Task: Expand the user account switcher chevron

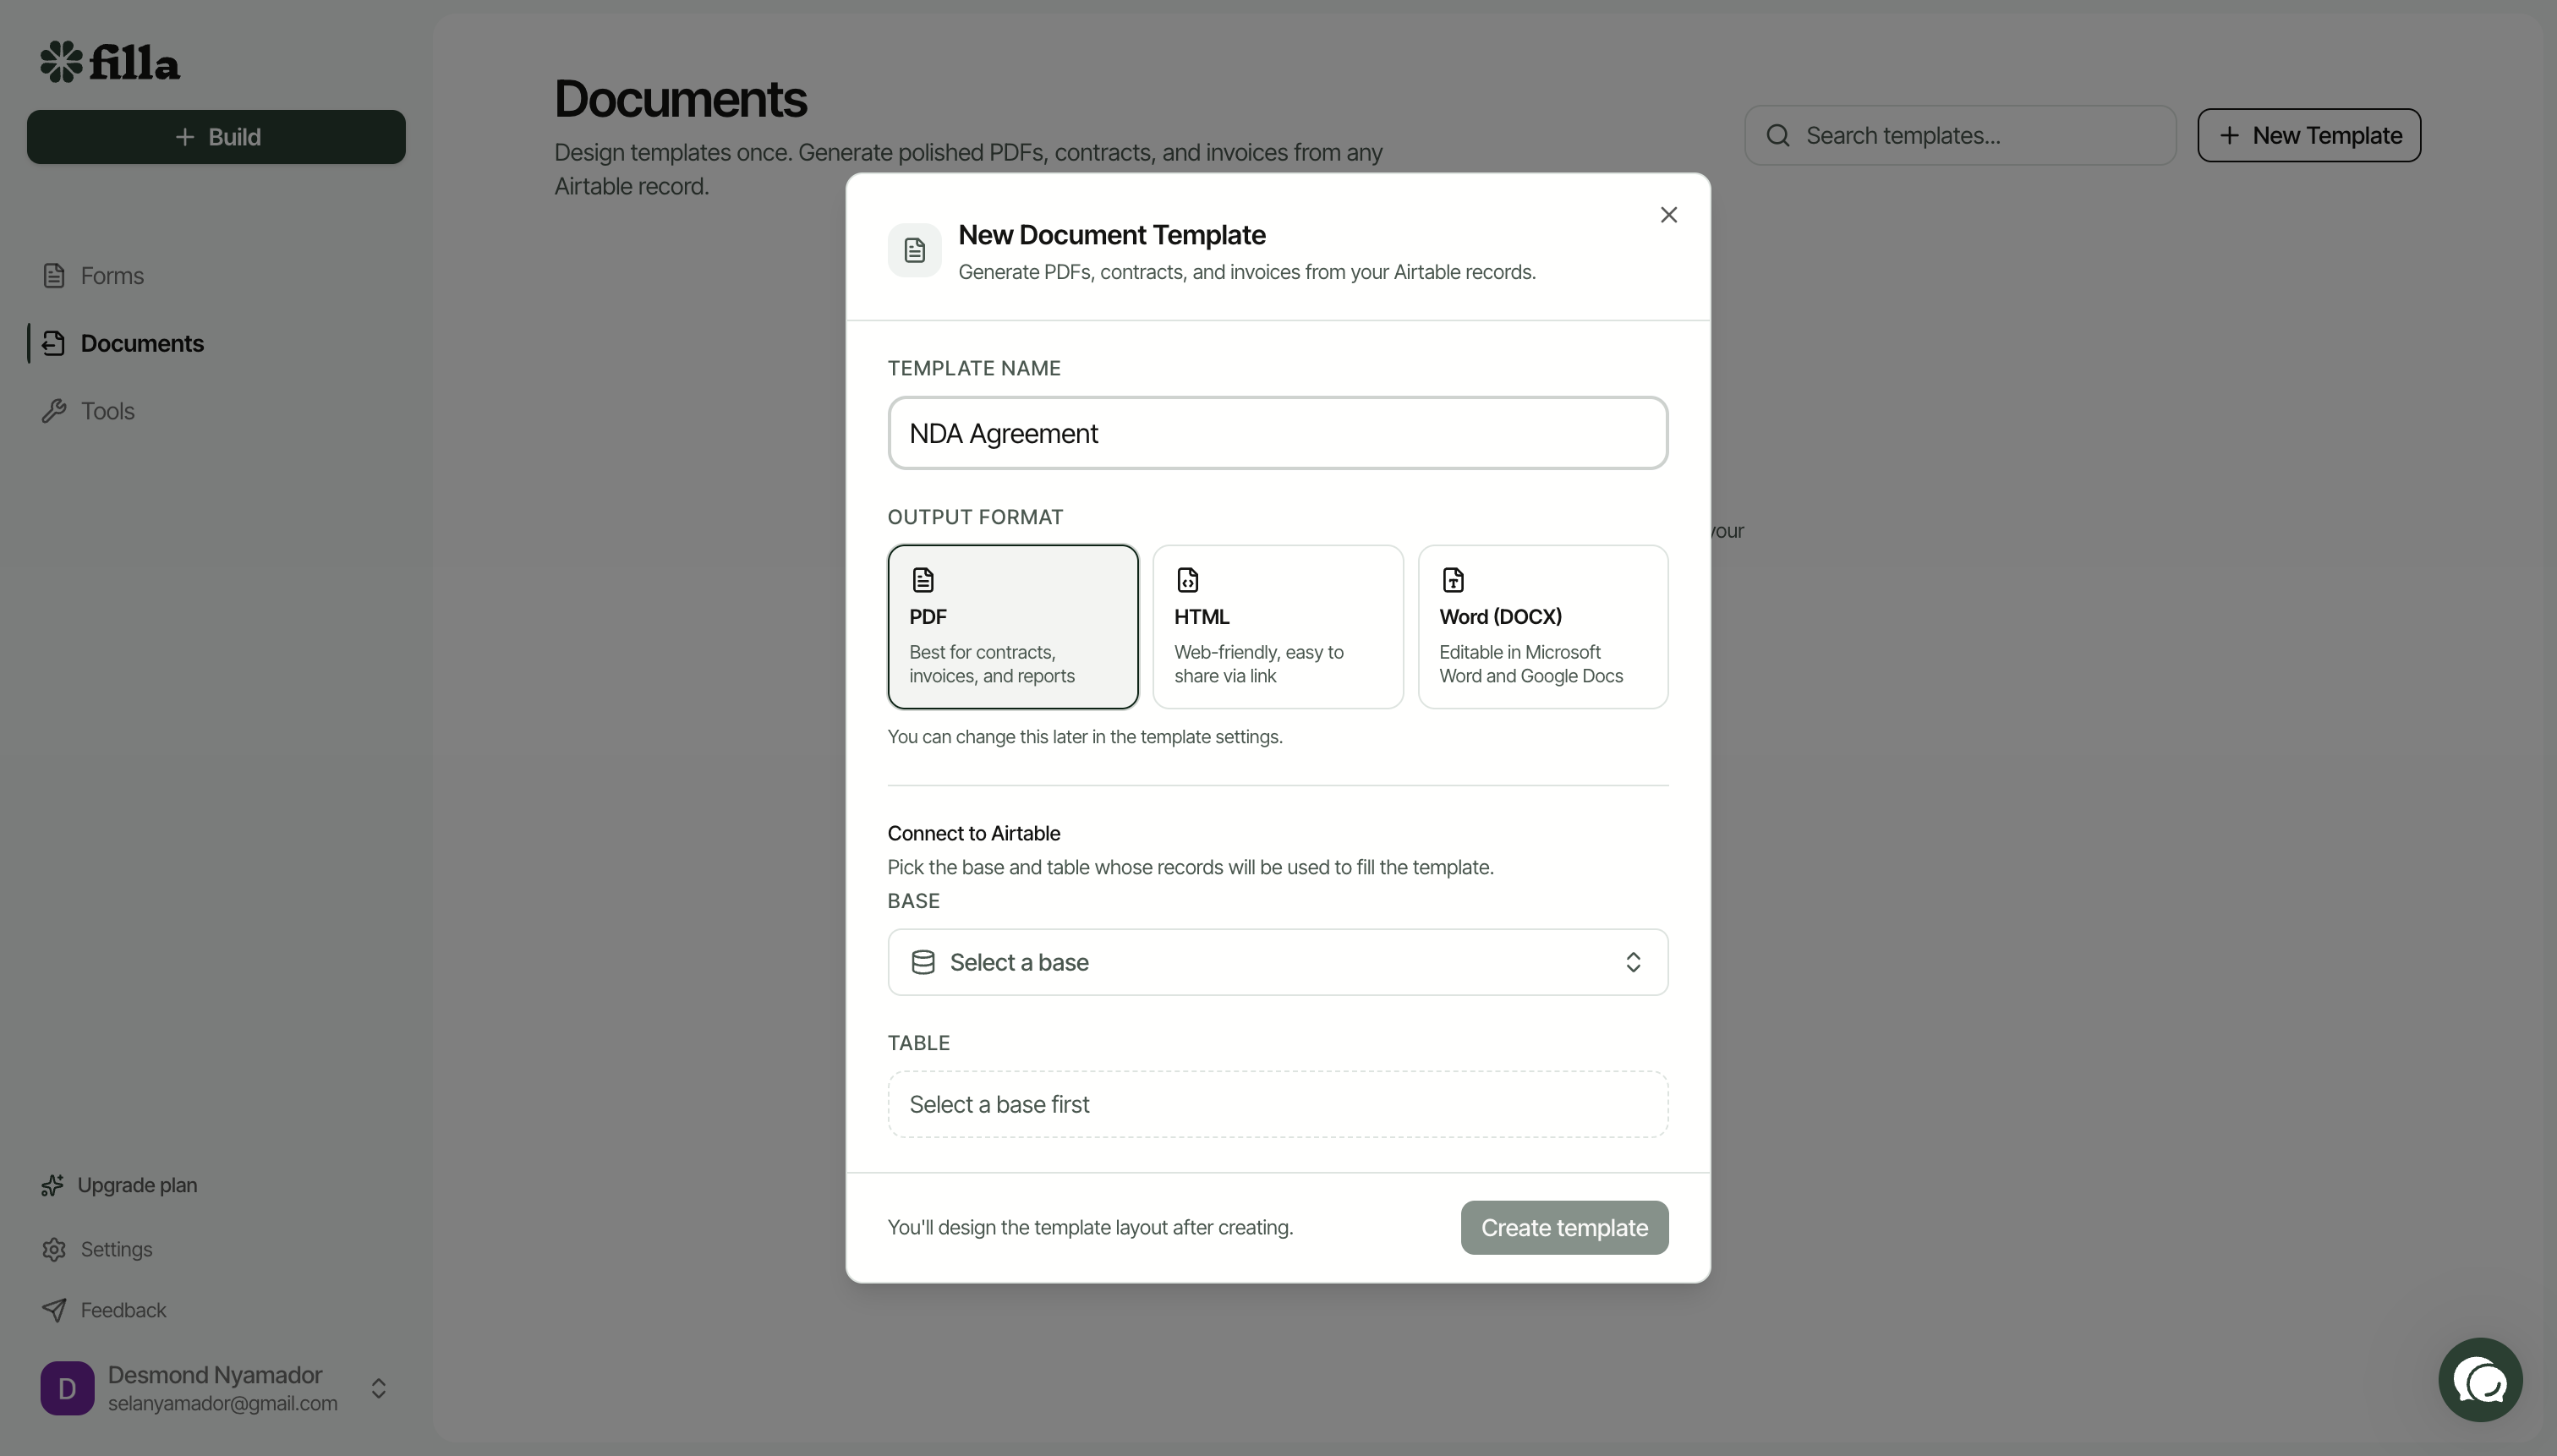Action: 379,1388
